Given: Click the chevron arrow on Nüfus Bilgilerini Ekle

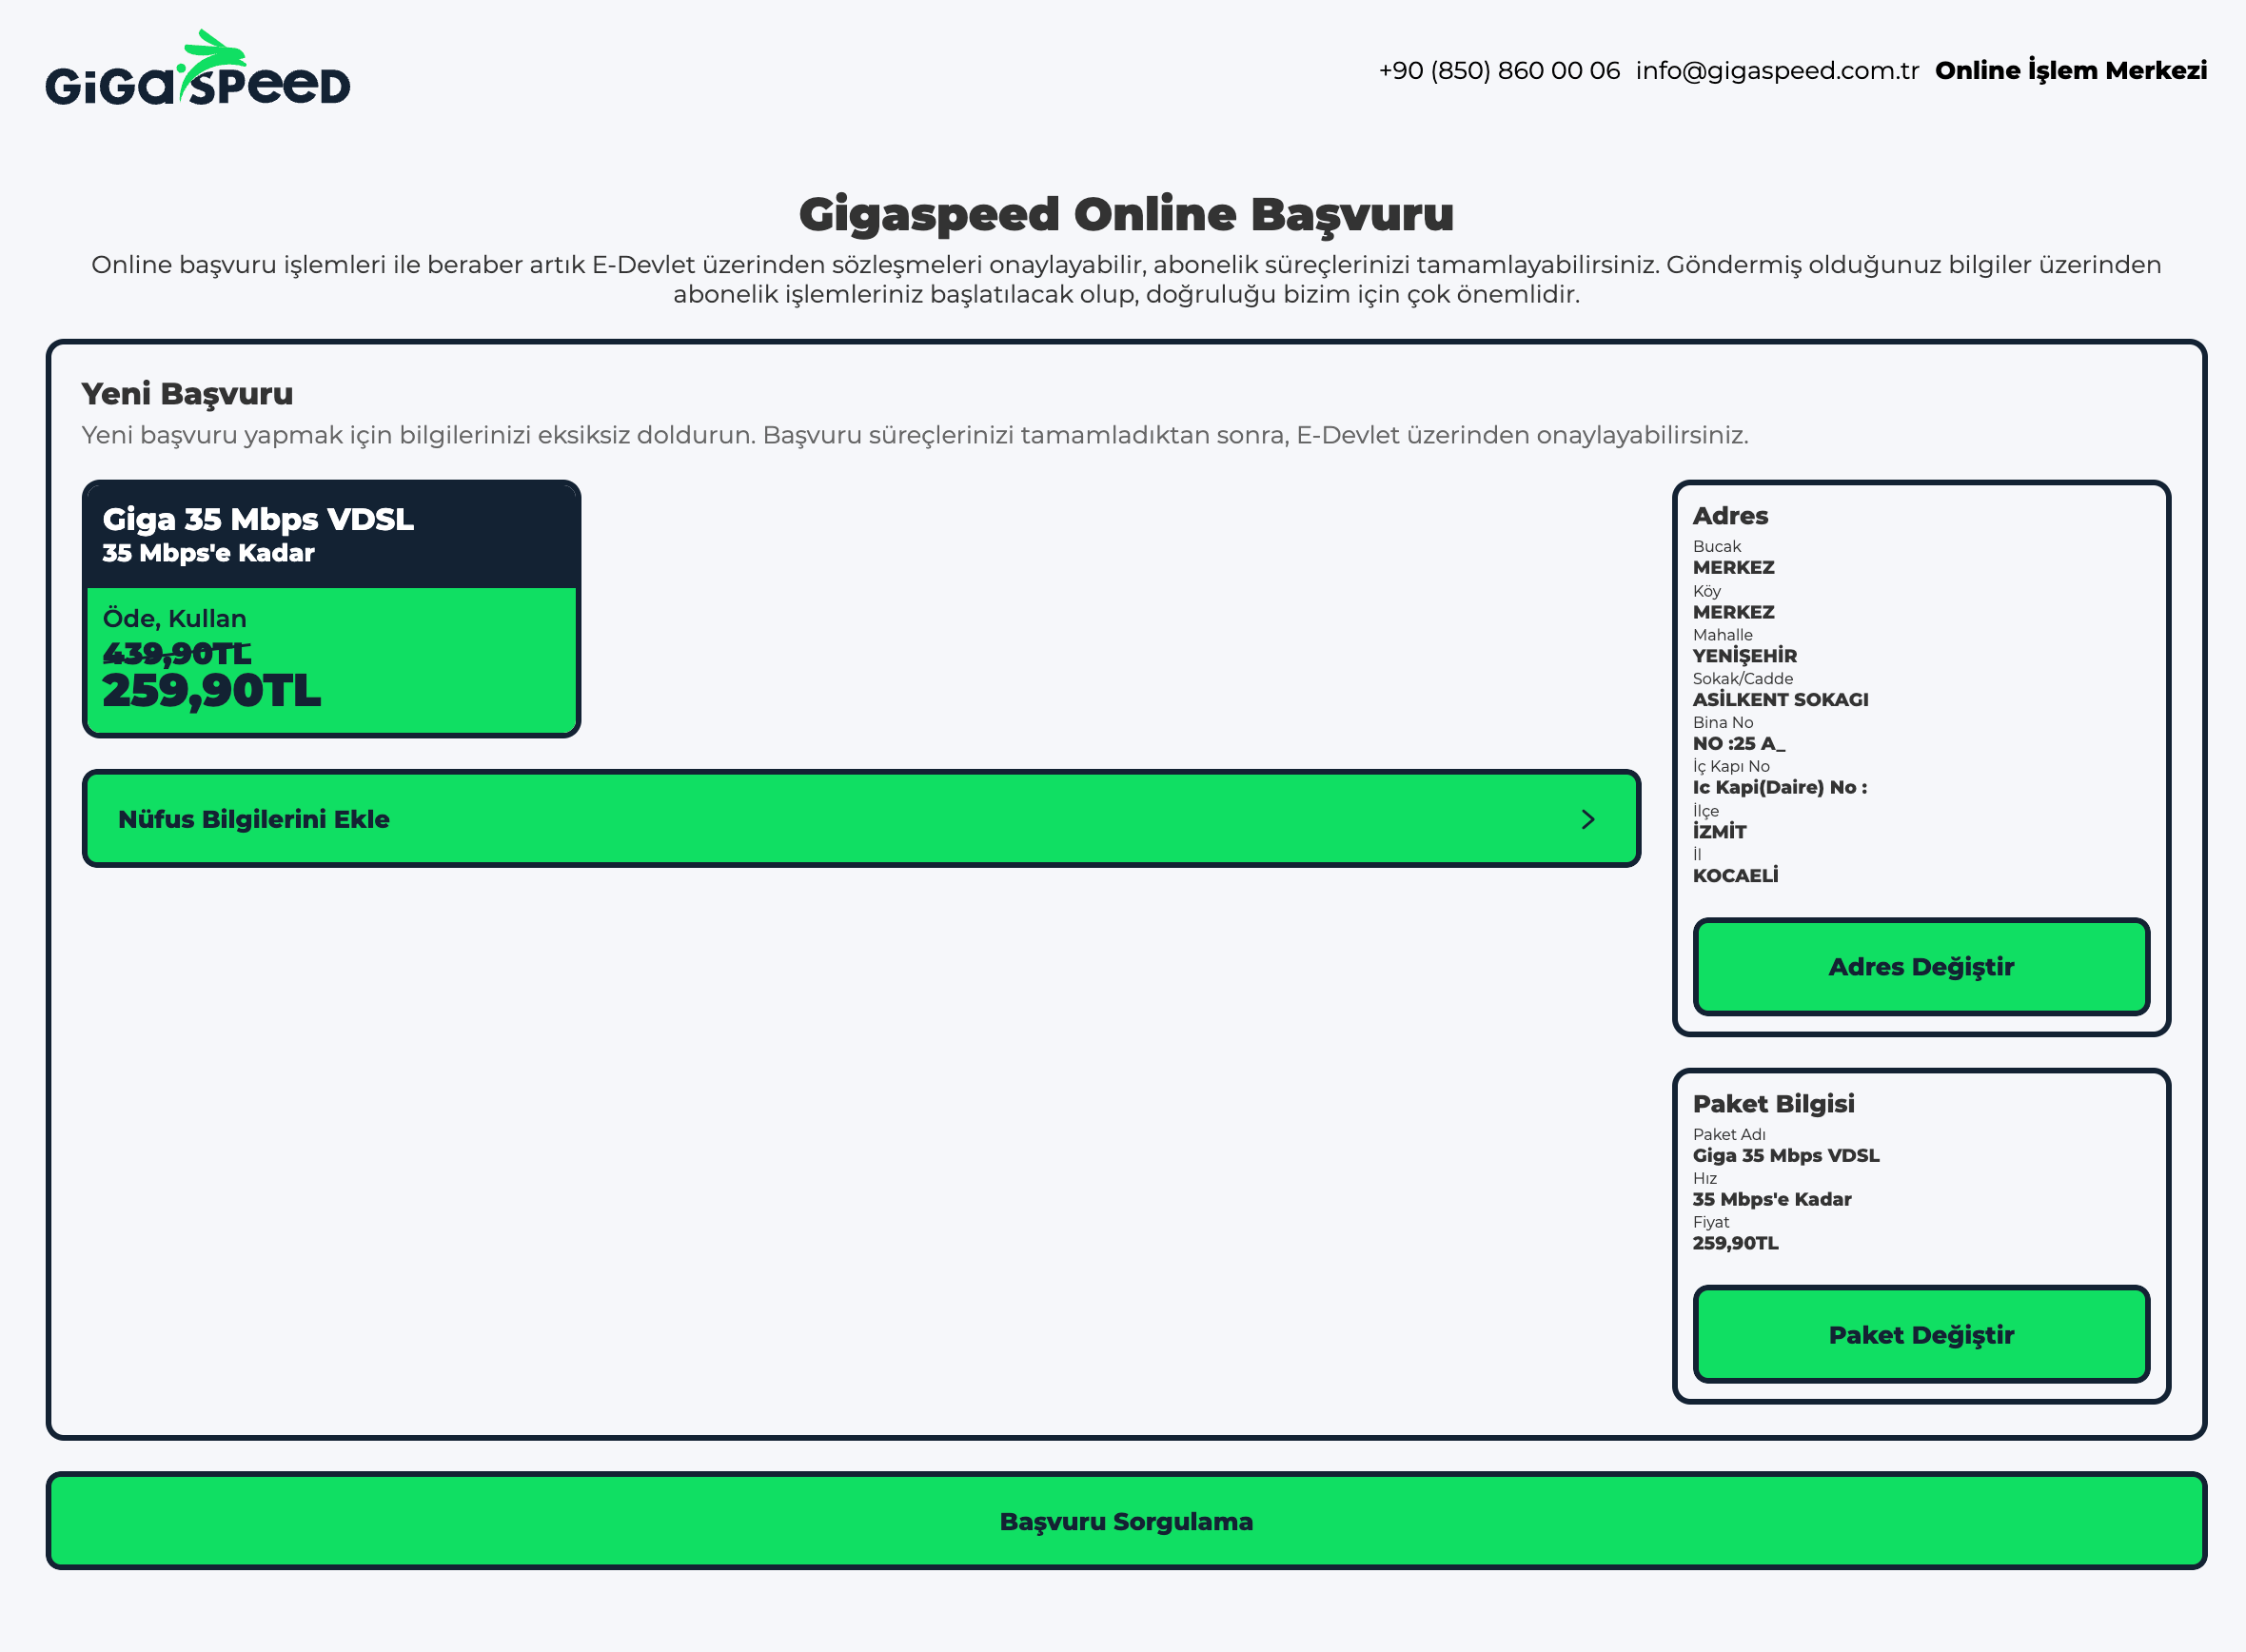Looking at the screenshot, I should (x=1587, y=819).
